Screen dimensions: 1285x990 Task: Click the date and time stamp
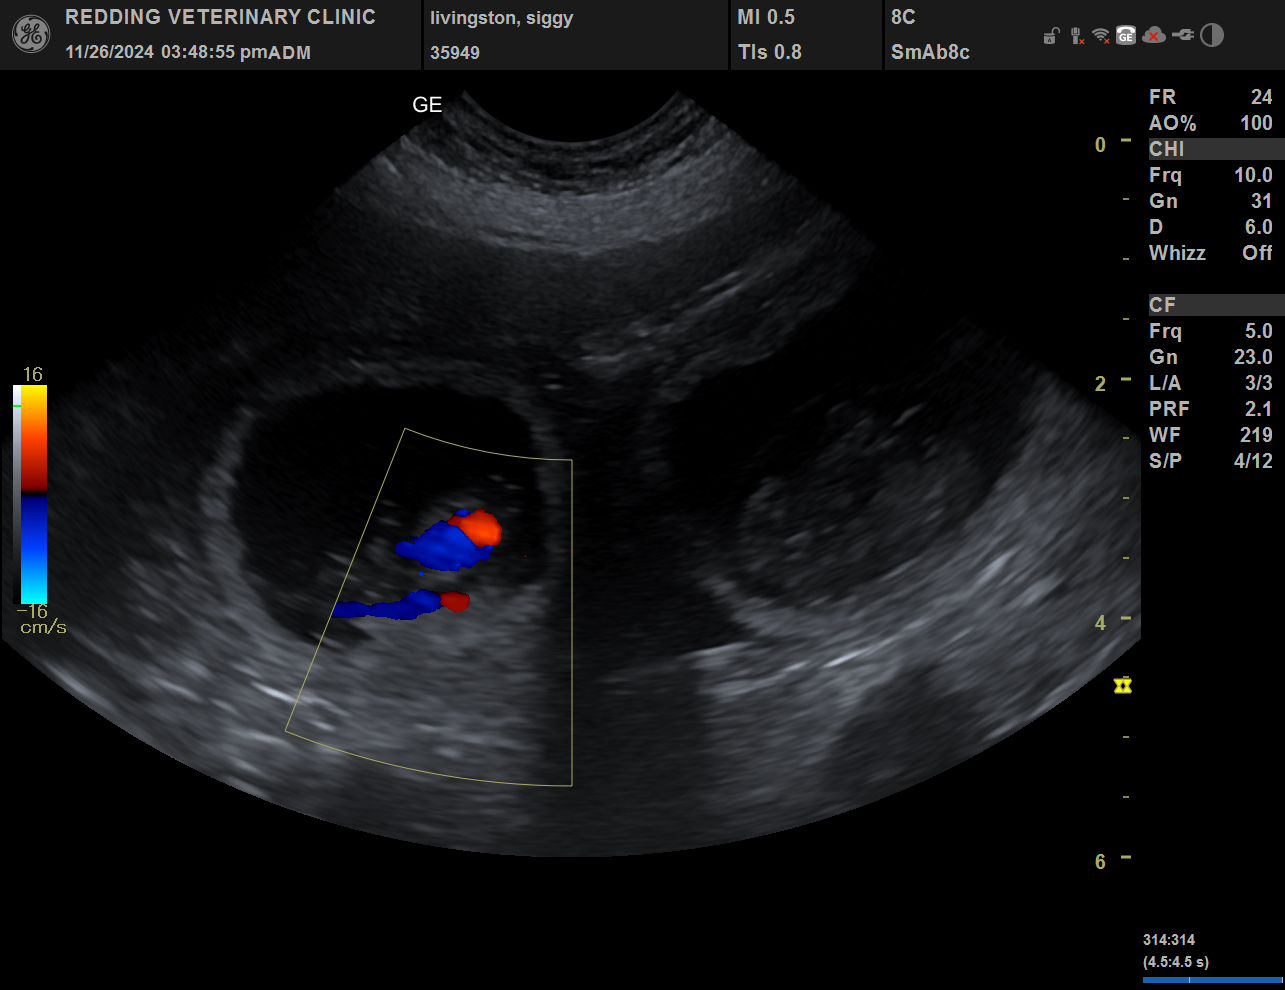coord(188,52)
